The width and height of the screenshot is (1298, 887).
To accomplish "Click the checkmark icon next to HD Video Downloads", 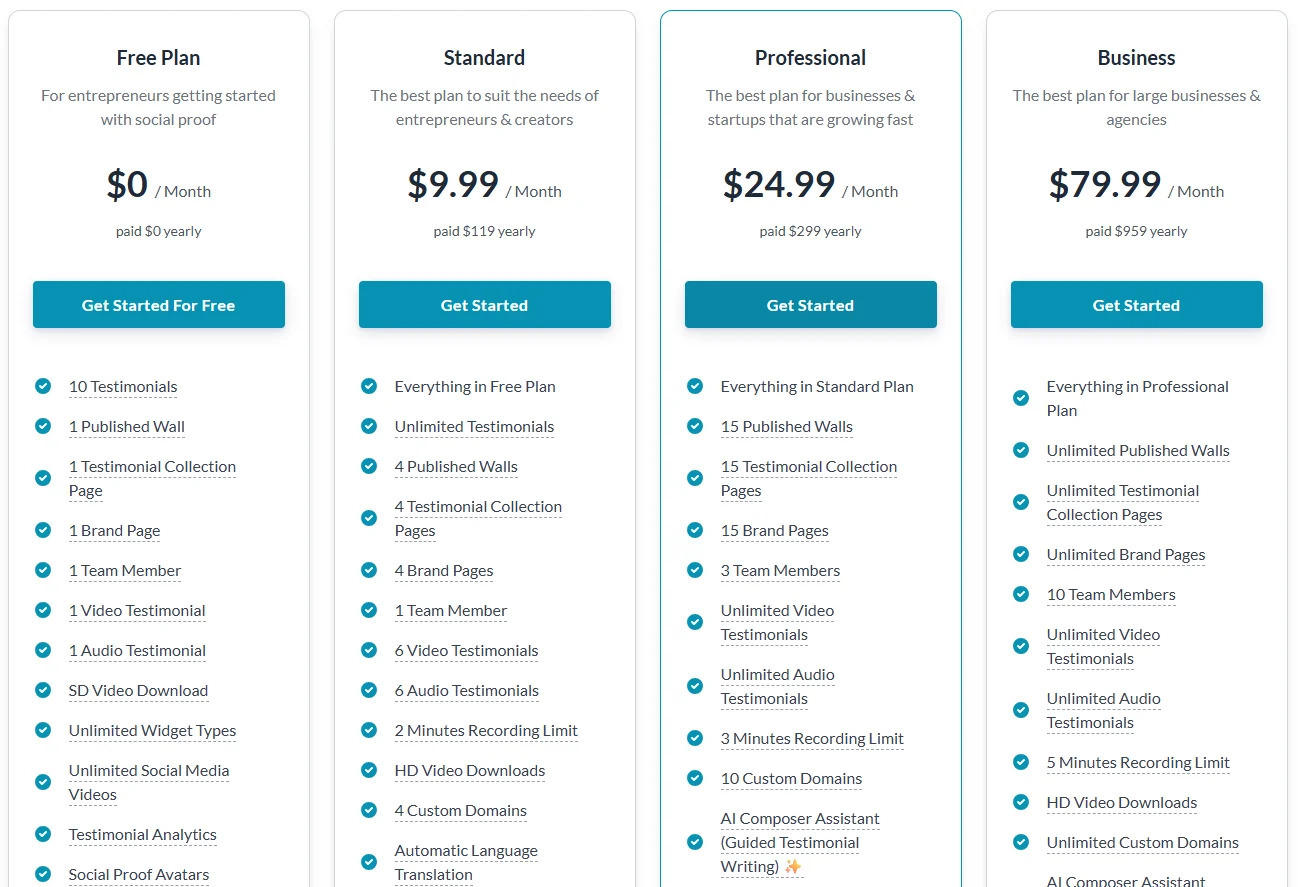I will click(x=368, y=769).
